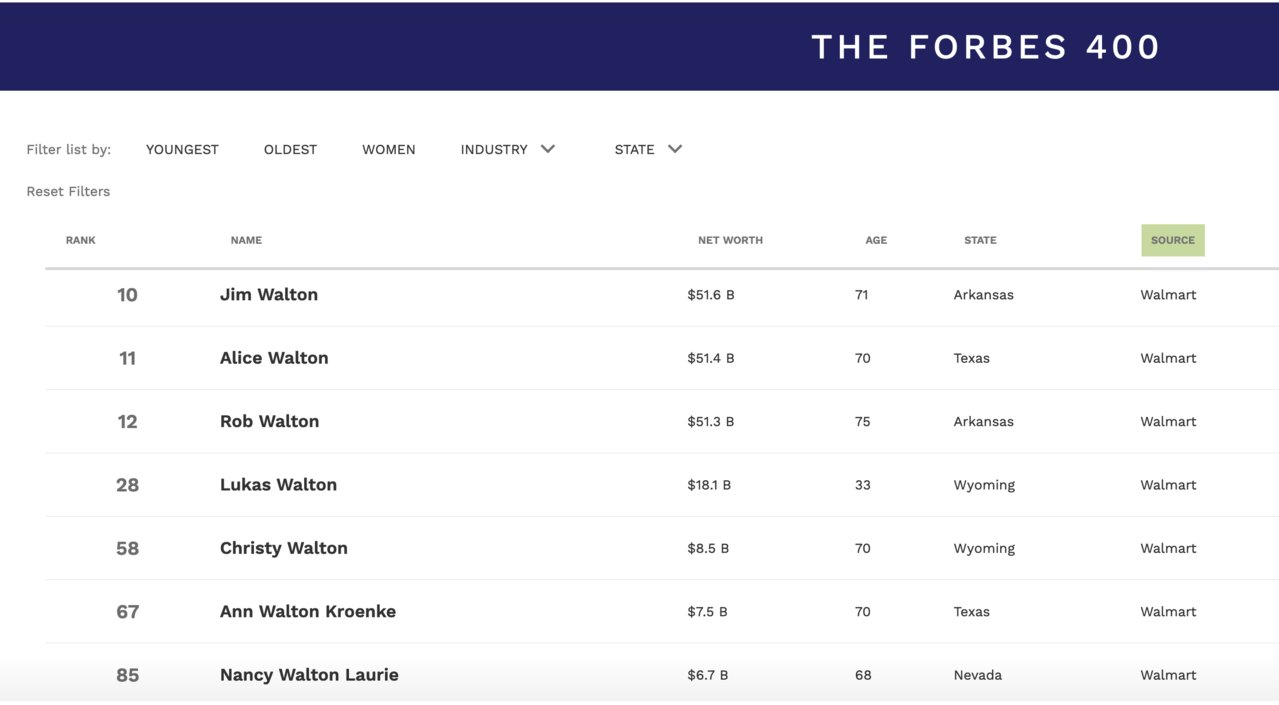Filter list by WOMEN
Screen dimensions: 1279x705
pyautogui.click(x=389, y=149)
